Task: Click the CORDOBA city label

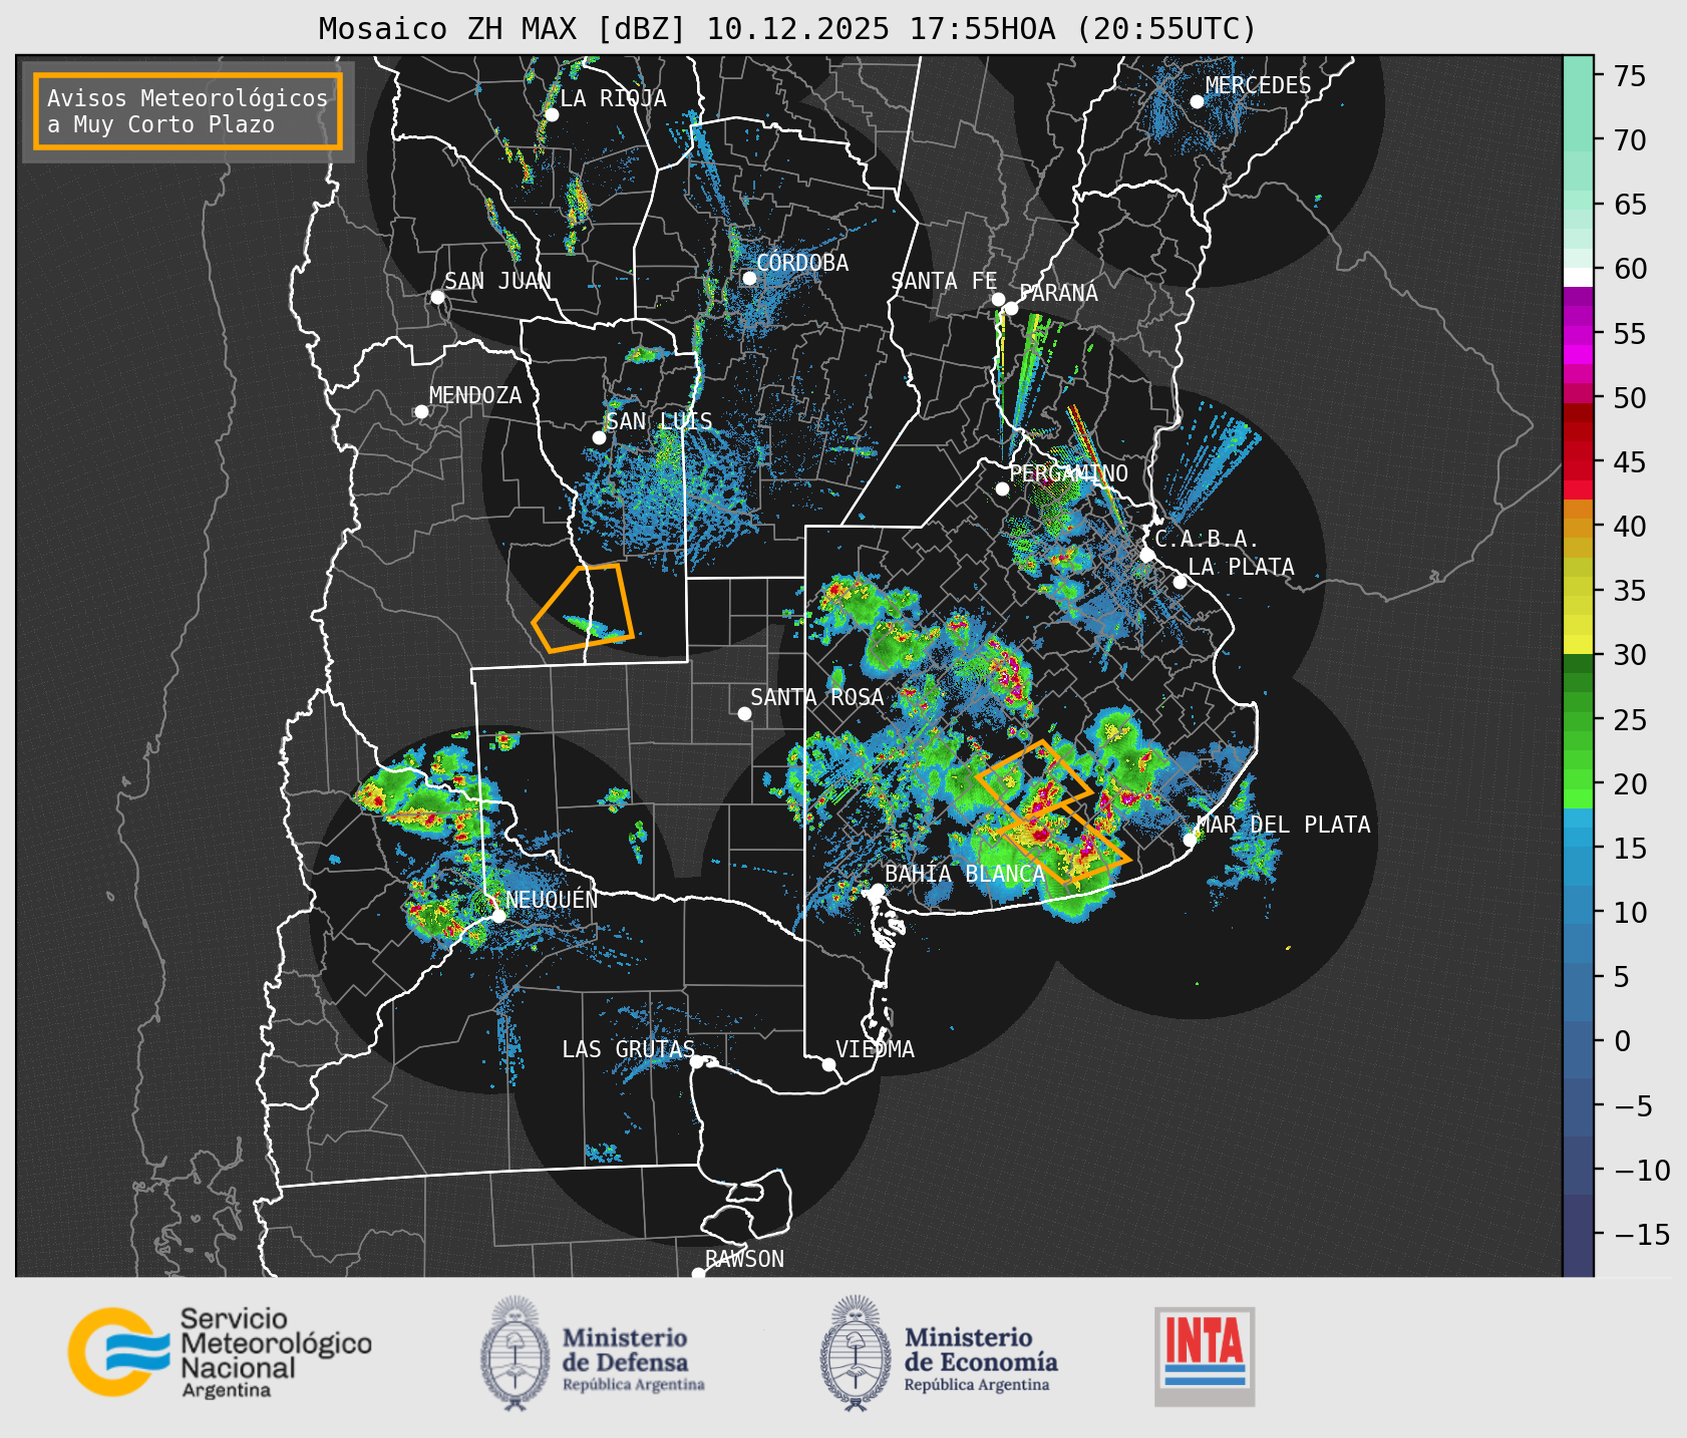Action: (802, 263)
